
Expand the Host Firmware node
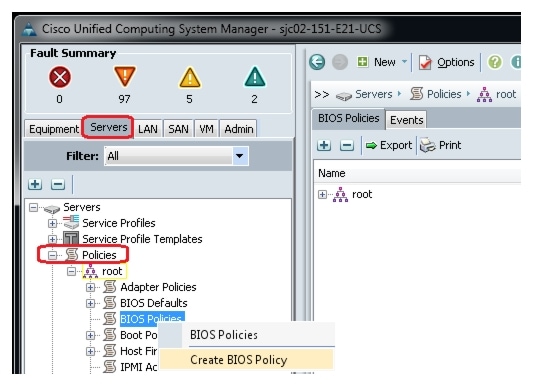click(91, 351)
